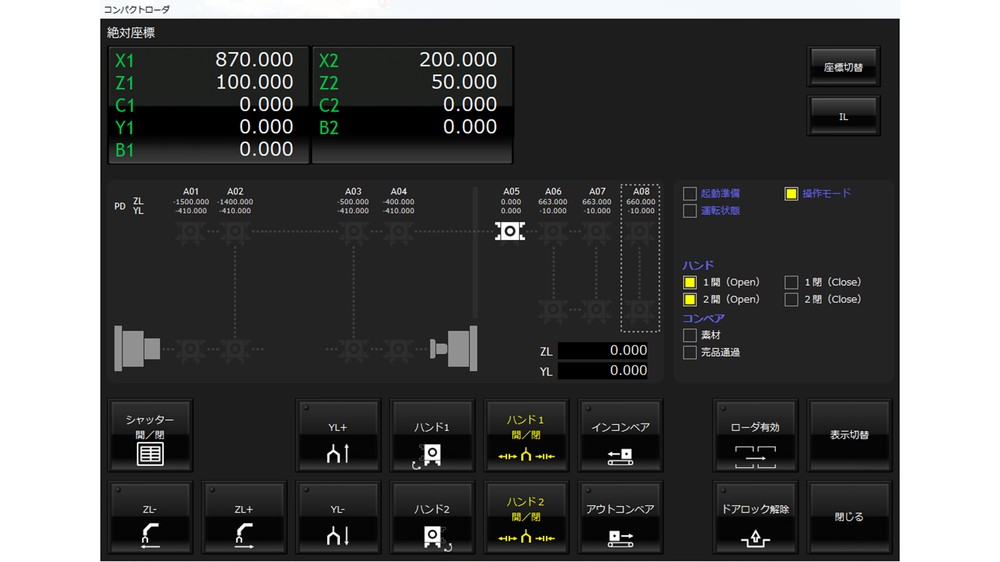
Task: Click the ハンド1 rotate button
Action: 432,436
